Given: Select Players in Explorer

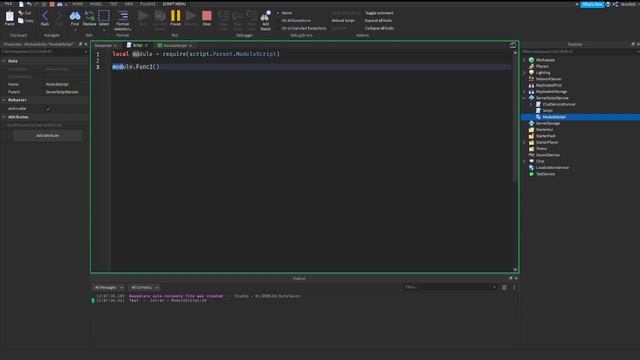Looking at the screenshot, I should point(542,66).
